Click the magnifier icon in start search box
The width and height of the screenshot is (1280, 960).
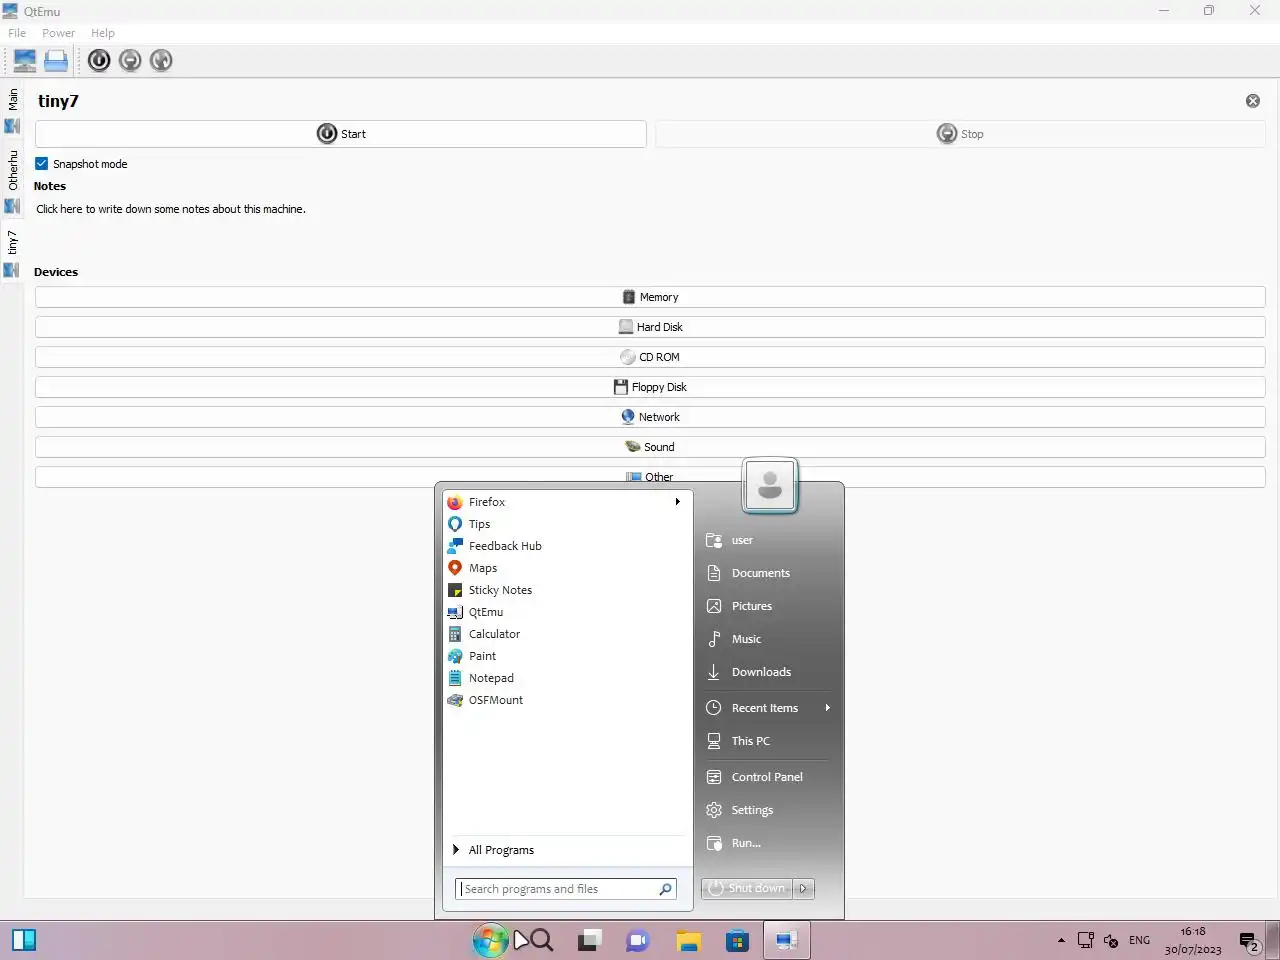666,889
